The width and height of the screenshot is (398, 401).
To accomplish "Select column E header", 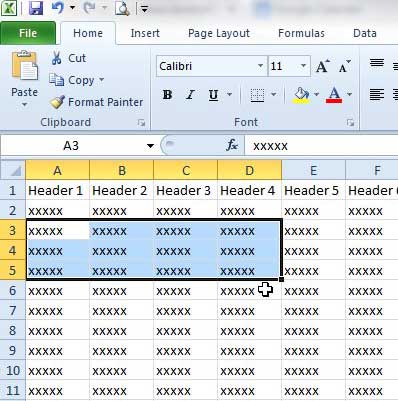I will coord(313,170).
